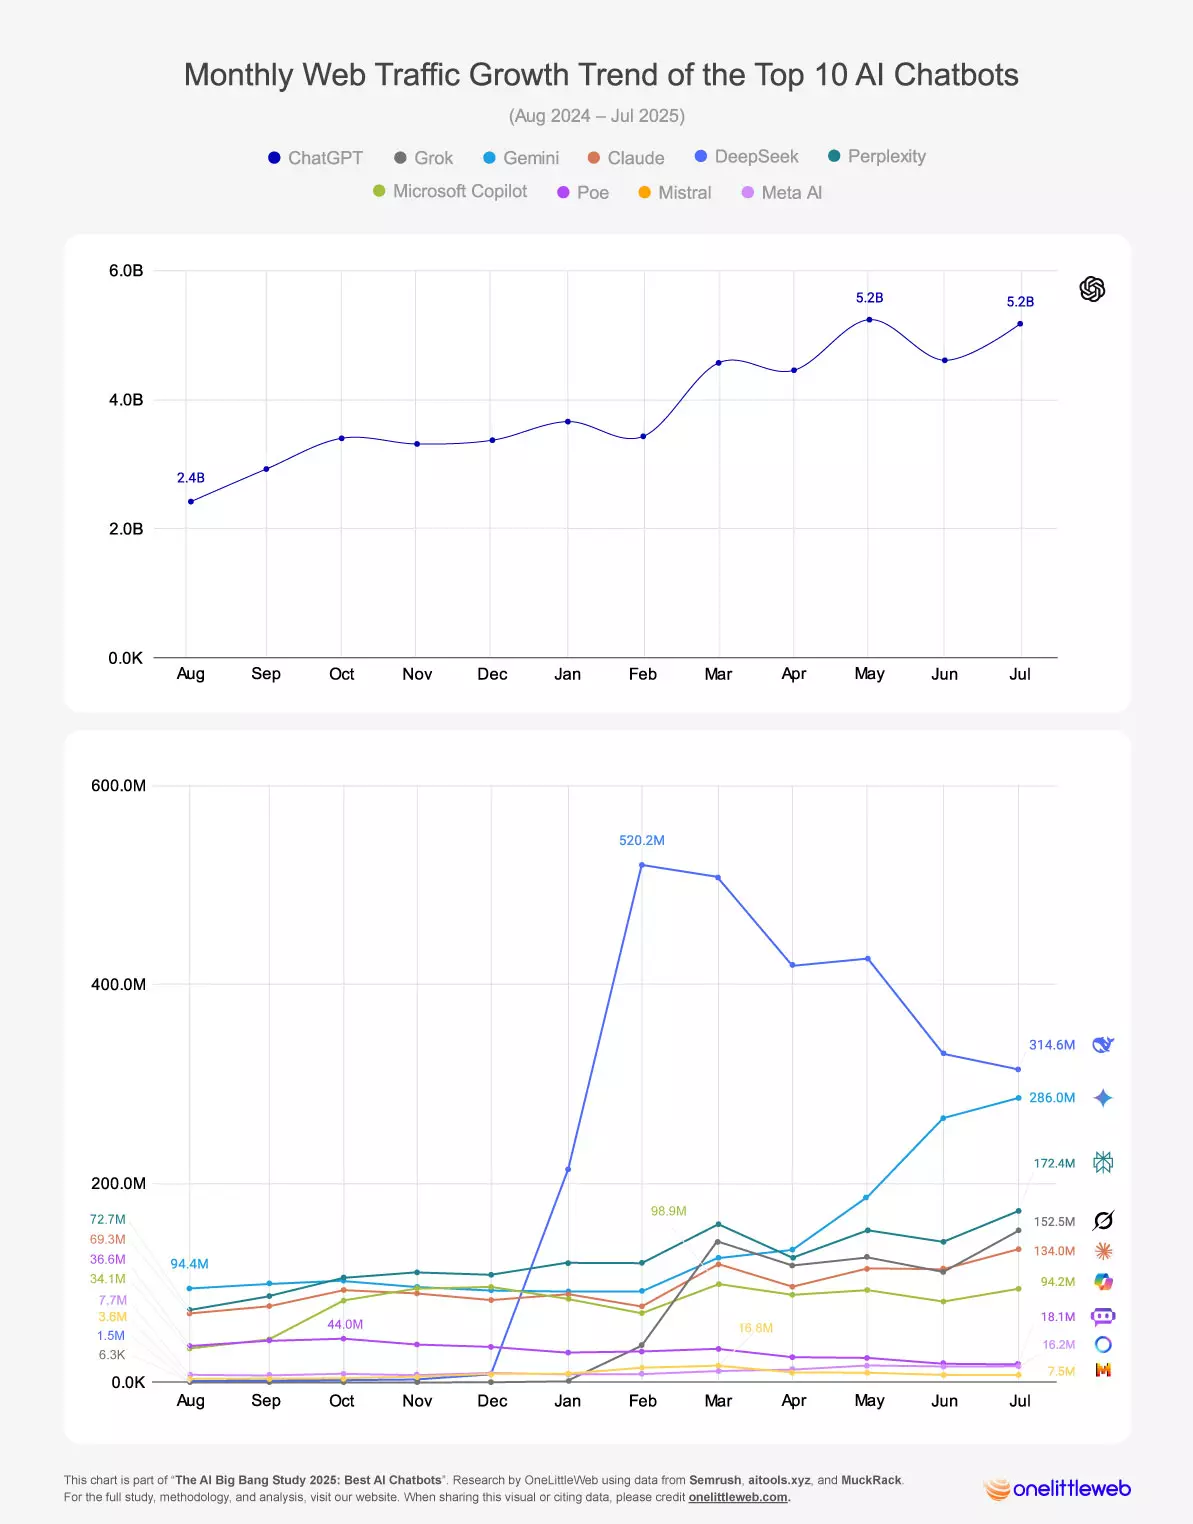Click the '314.6M' DeepSeek July value
This screenshot has height=1524, width=1193.
point(1052,1045)
